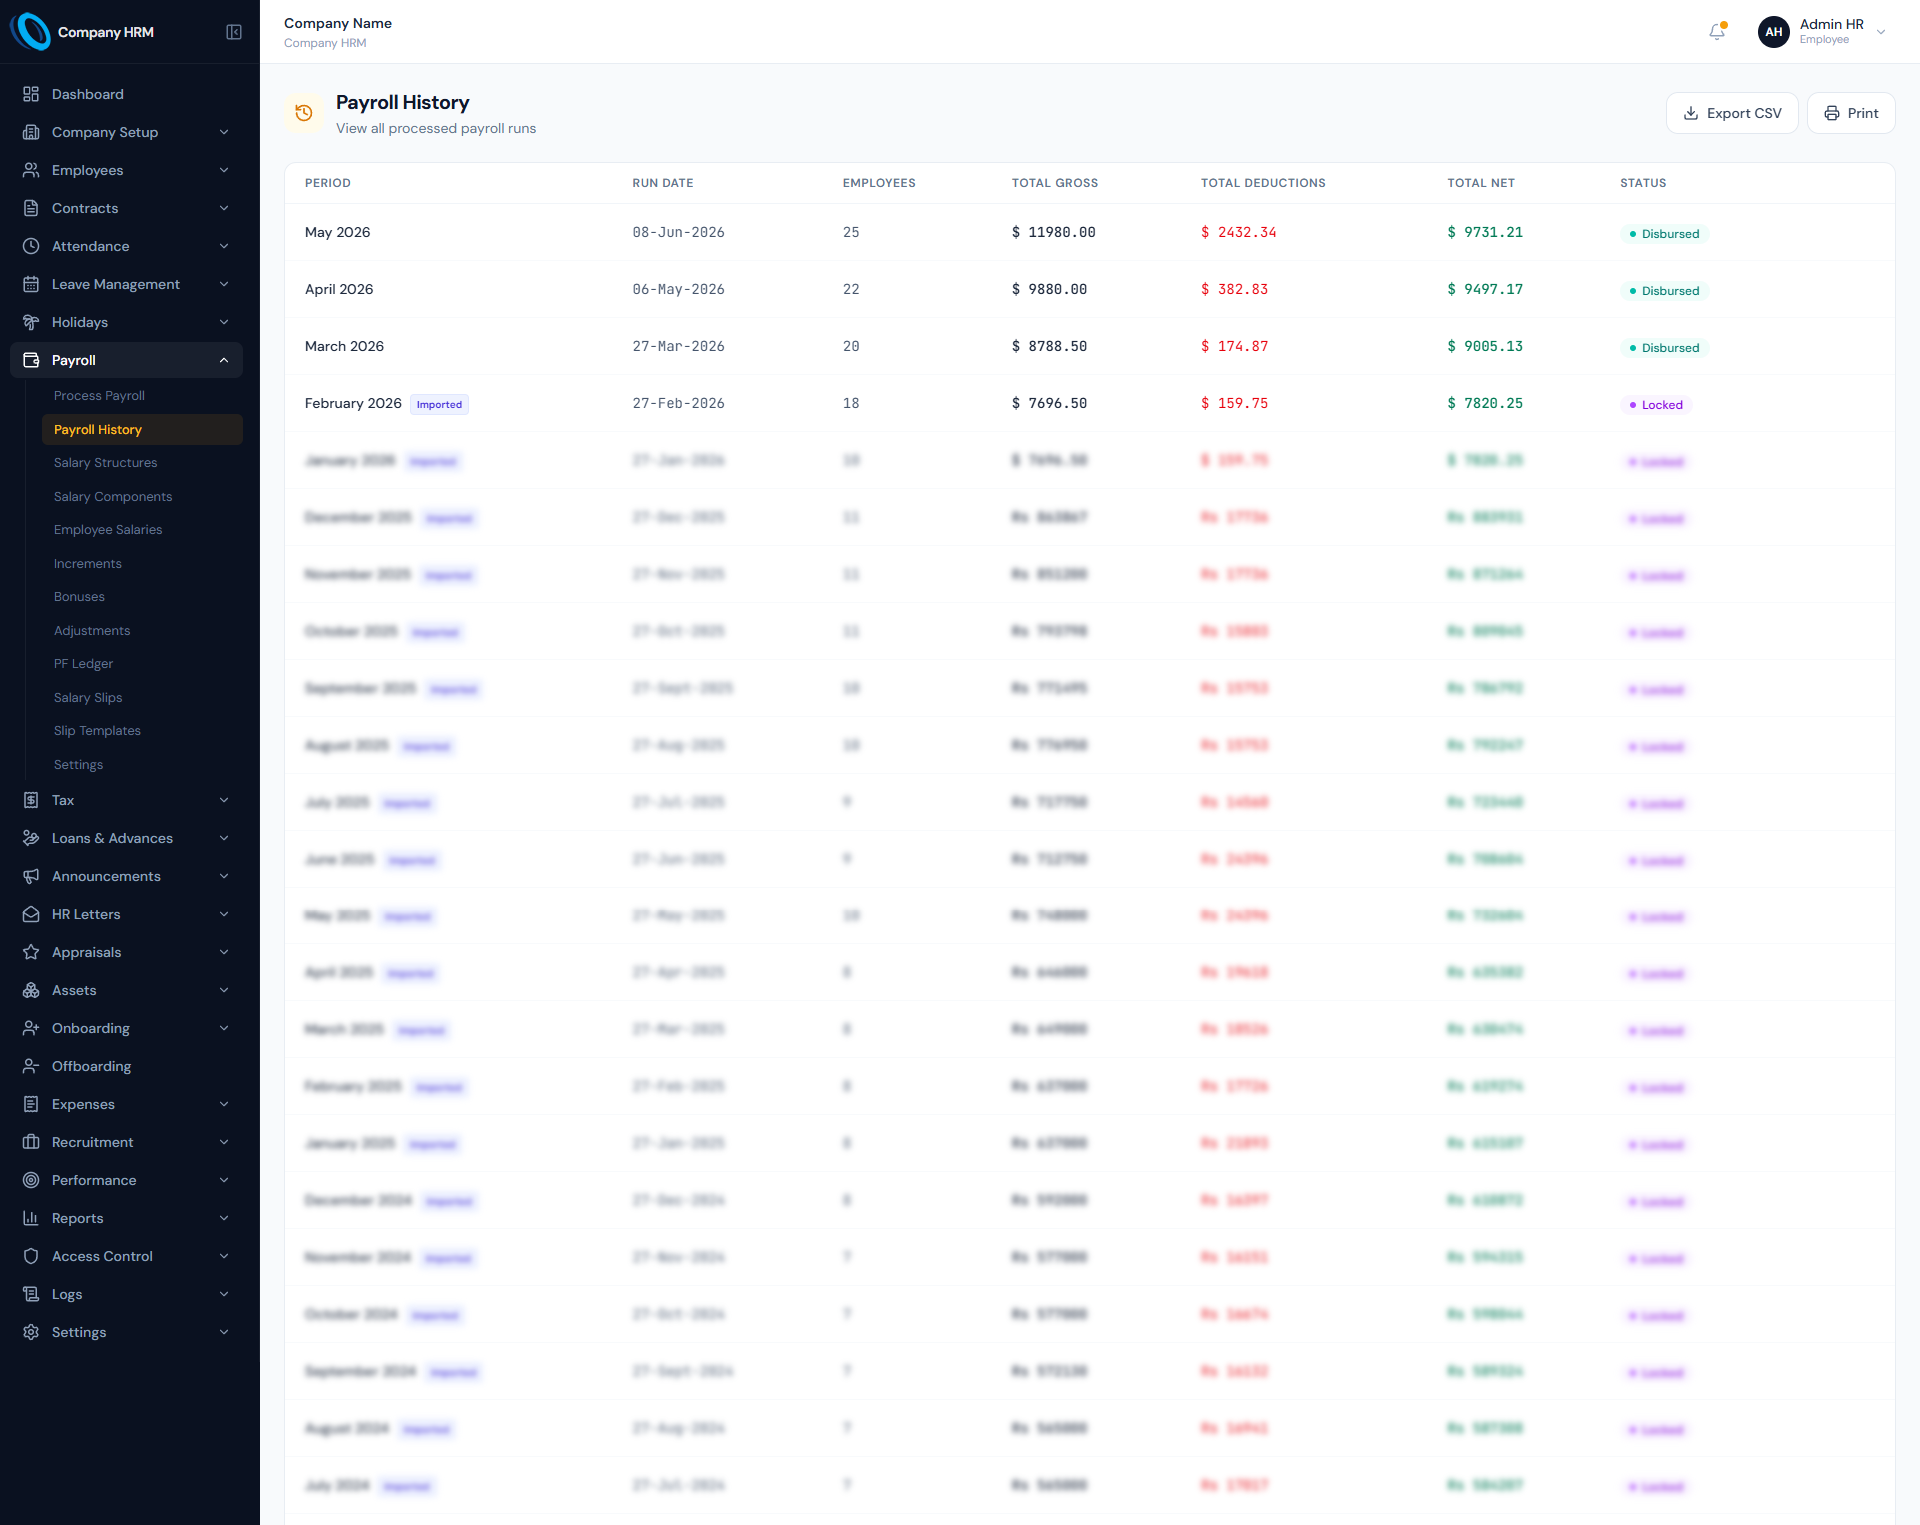The width and height of the screenshot is (1920, 1525).
Task: Open Slip Templates page
Action: click(x=142, y=731)
